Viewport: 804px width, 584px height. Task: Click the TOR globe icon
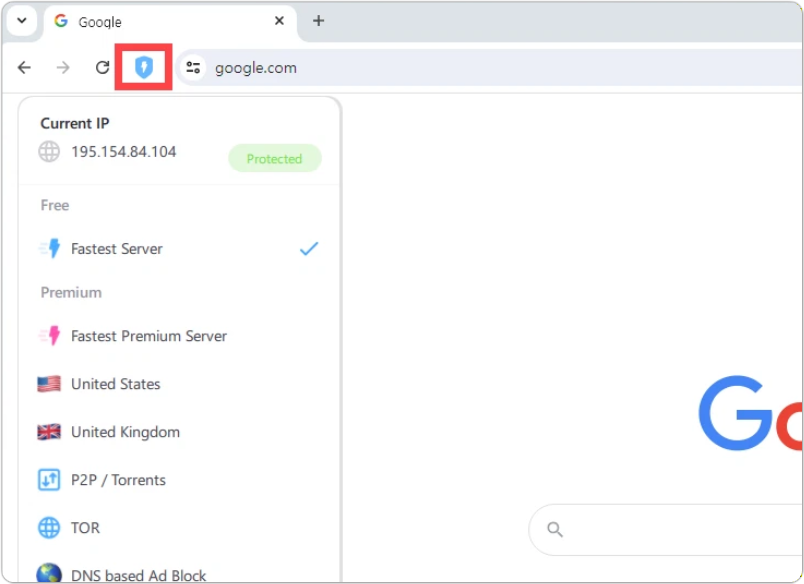point(49,528)
